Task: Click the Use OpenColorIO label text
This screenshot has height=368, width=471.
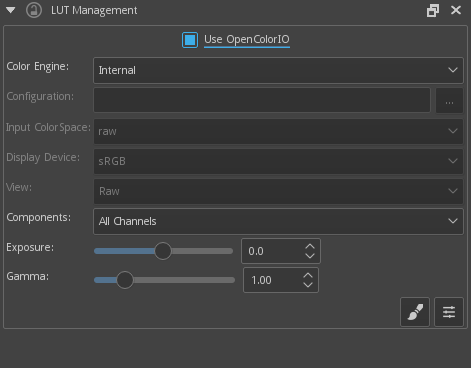Action: tap(247, 40)
